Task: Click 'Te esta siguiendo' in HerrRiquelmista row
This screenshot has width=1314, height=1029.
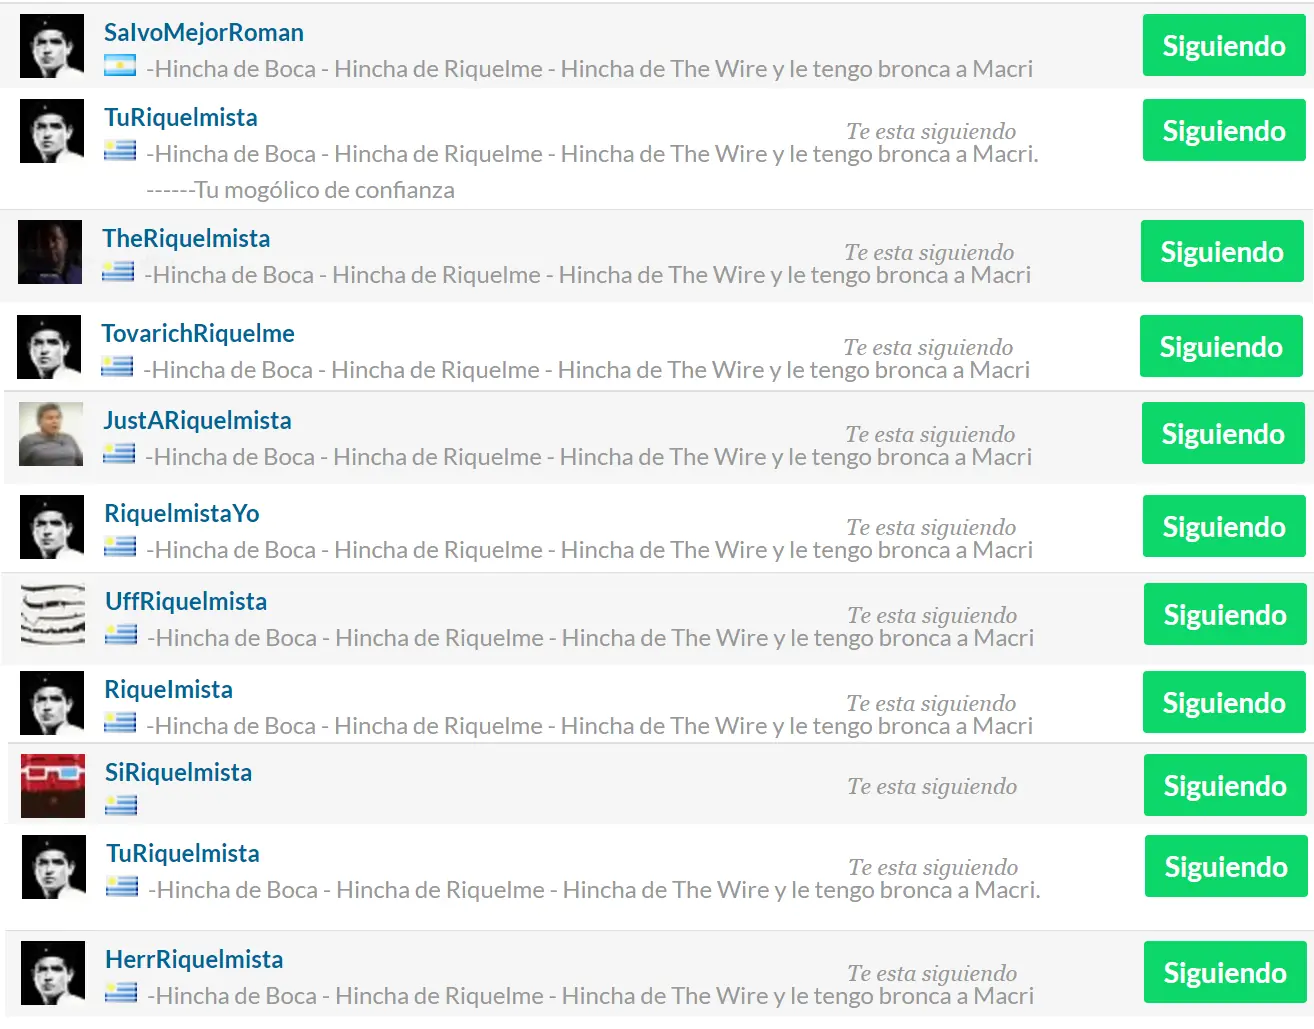Action: click(932, 973)
